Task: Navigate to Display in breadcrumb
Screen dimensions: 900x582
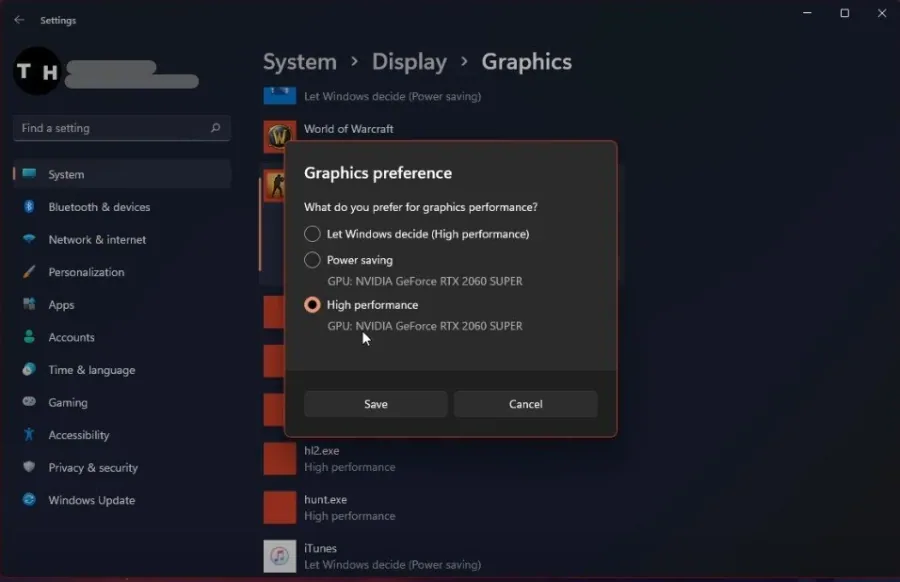Action: 409,62
